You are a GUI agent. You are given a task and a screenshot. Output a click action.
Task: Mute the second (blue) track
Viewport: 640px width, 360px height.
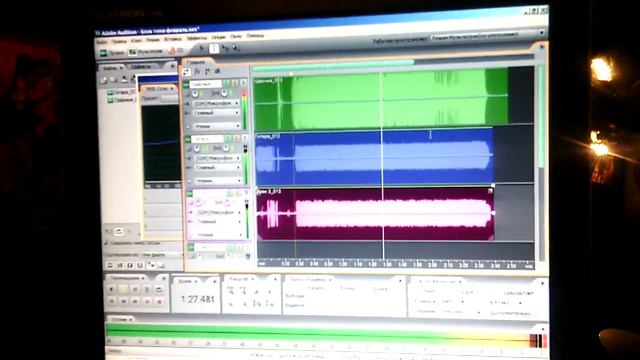coord(228,139)
